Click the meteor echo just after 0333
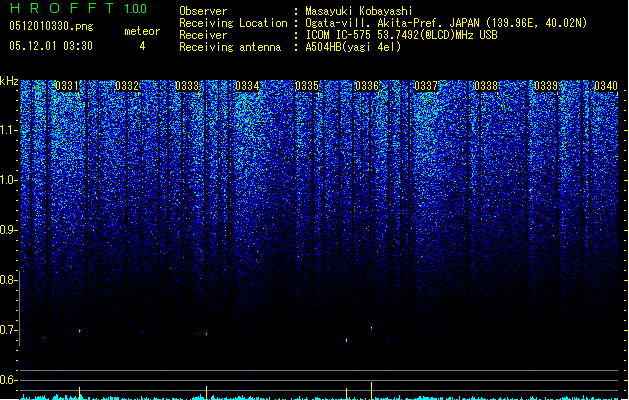This screenshot has height=400, width=629. (207, 334)
